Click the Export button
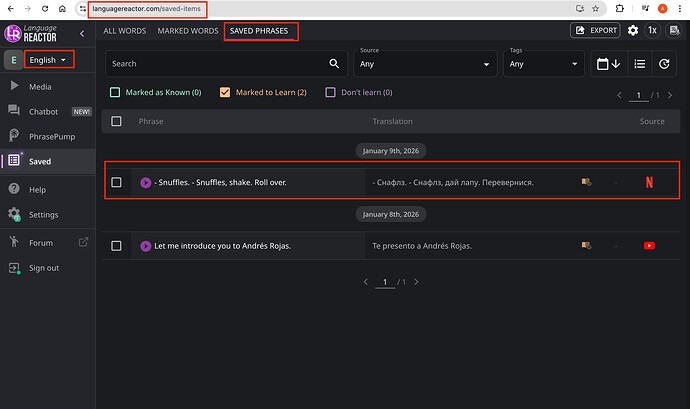Image resolution: width=690 pixels, height=409 pixels. (x=594, y=31)
